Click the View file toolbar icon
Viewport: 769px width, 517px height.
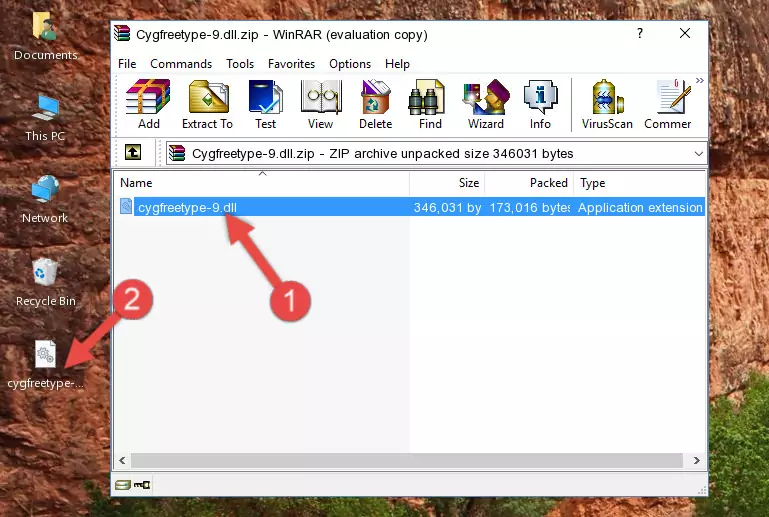click(x=321, y=104)
